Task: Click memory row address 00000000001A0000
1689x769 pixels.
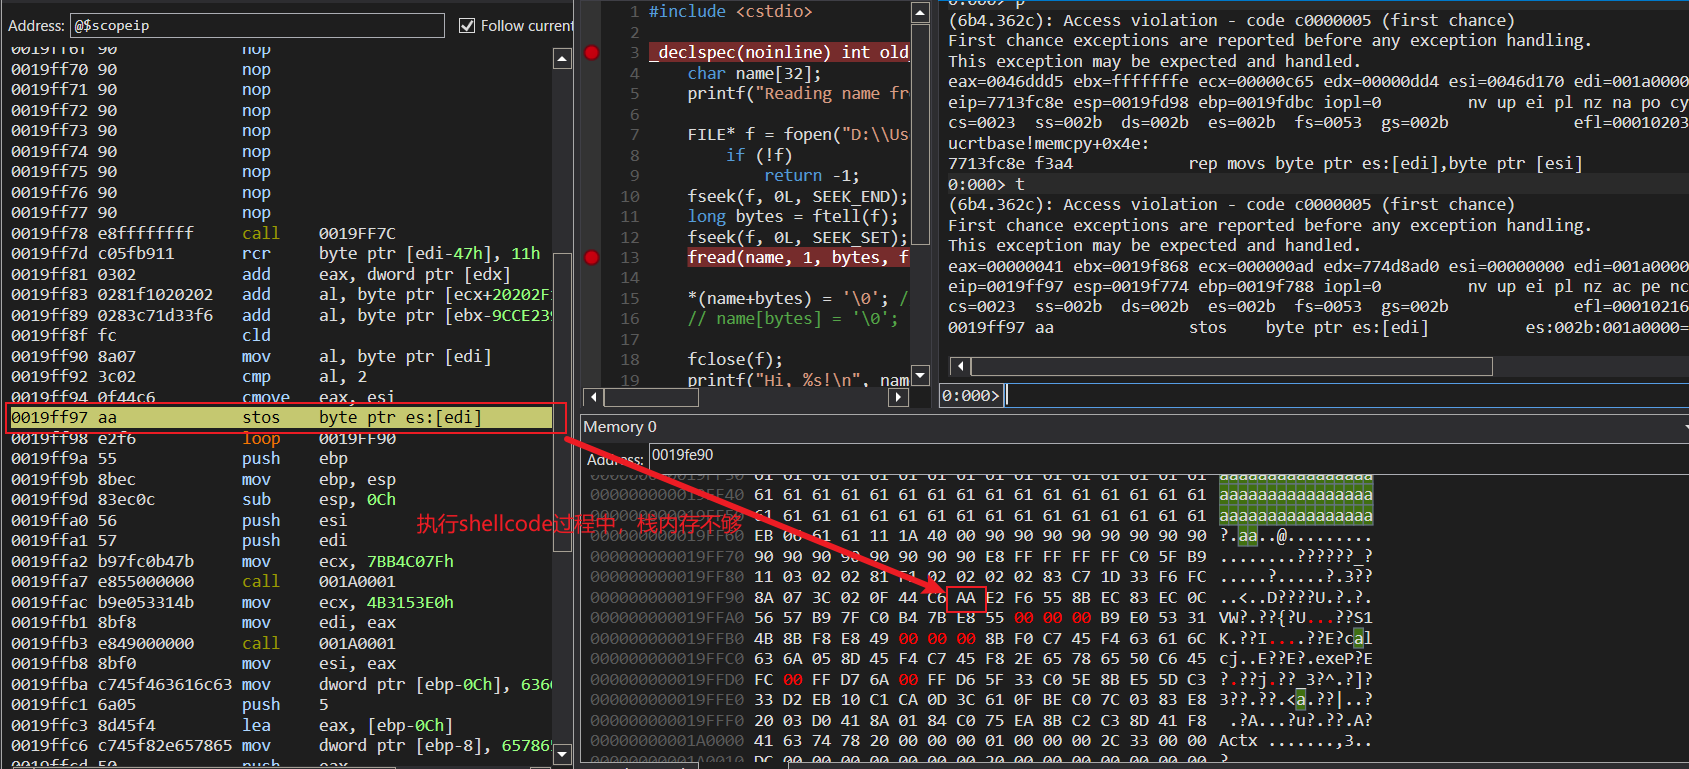Action: (667, 740)
